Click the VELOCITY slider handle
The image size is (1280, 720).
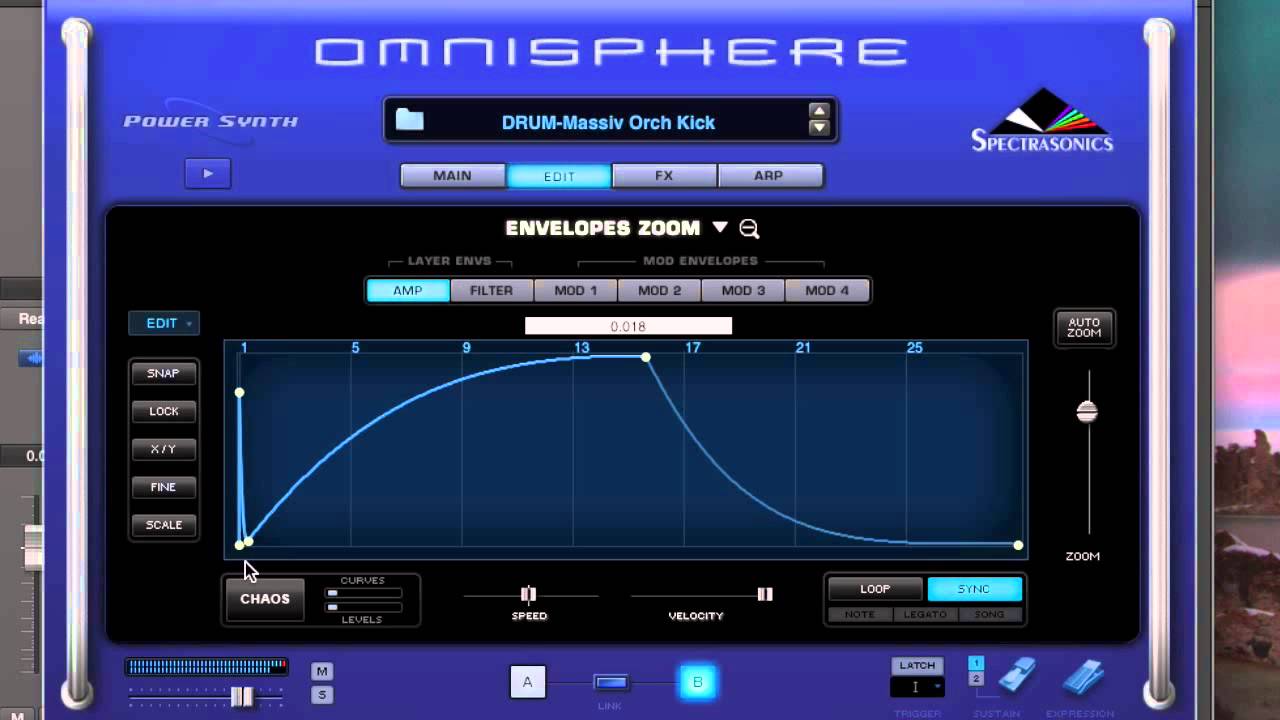tap(765, 594)
